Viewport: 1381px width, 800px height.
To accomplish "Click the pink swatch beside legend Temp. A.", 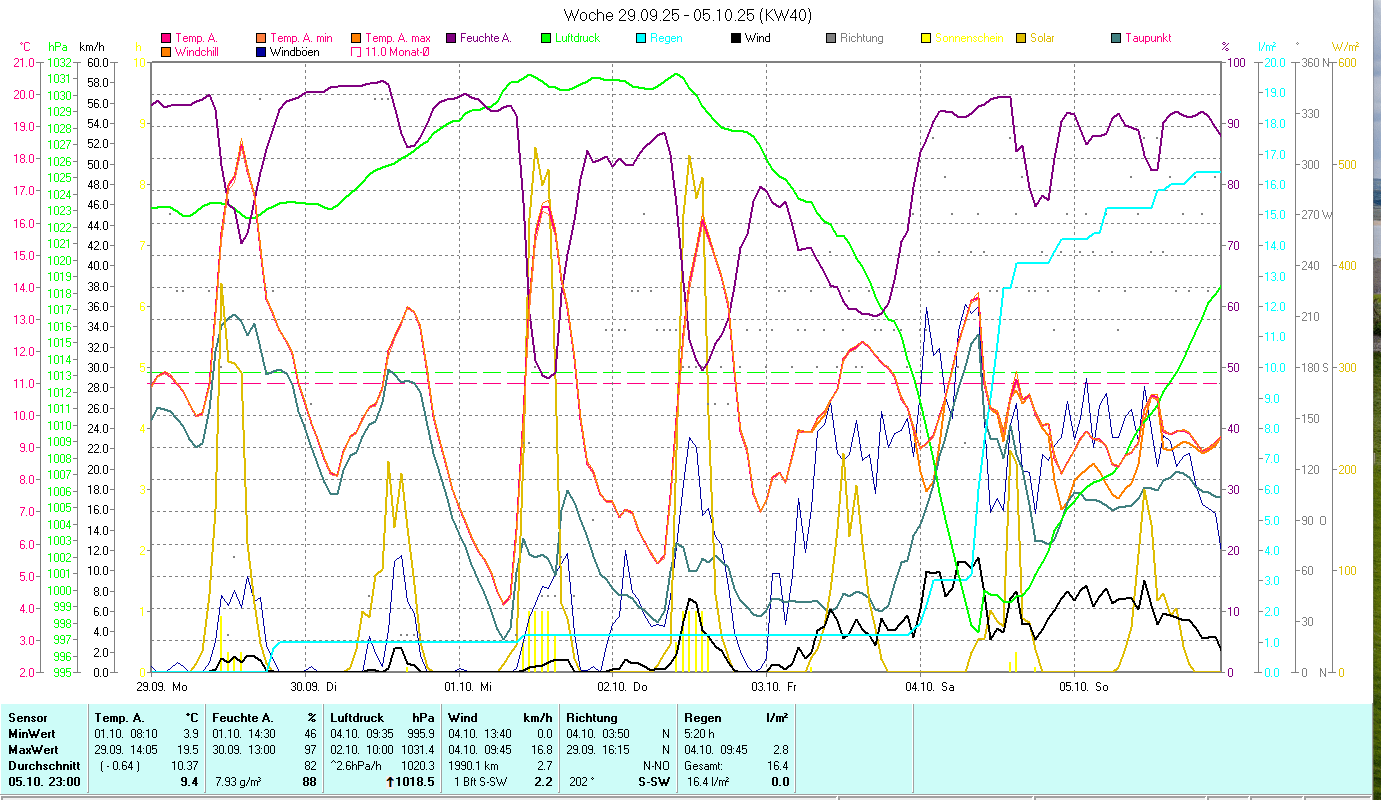I will coord(165,38).
